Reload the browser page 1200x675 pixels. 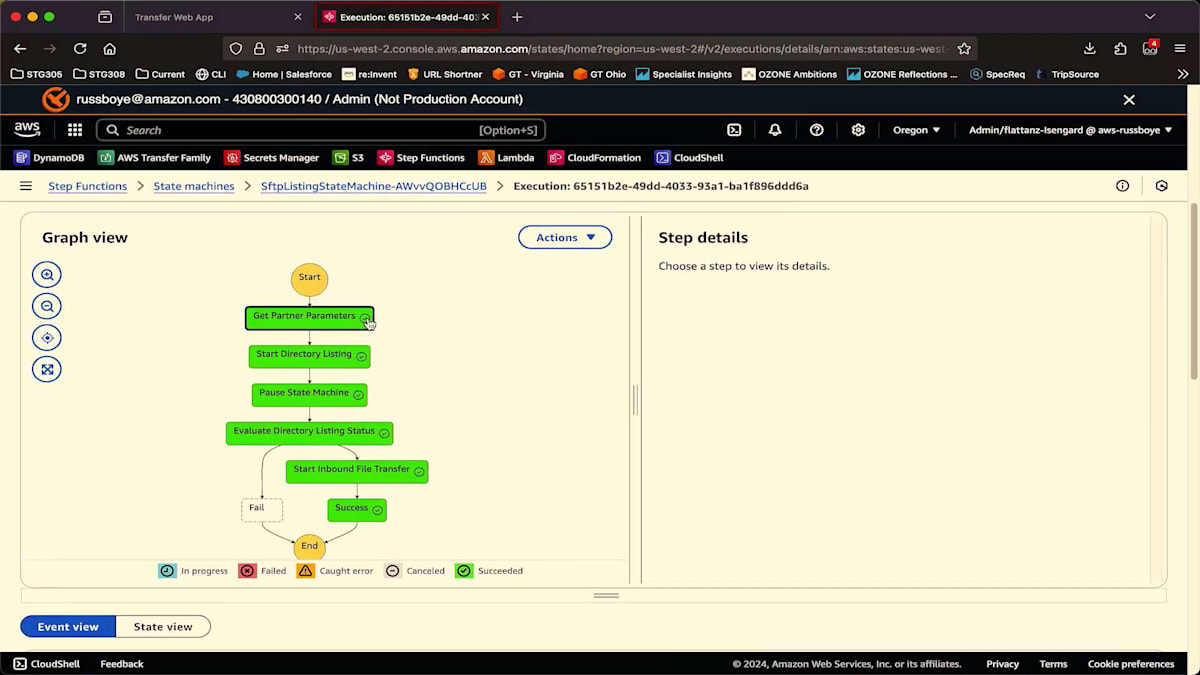tap(80, 48)
